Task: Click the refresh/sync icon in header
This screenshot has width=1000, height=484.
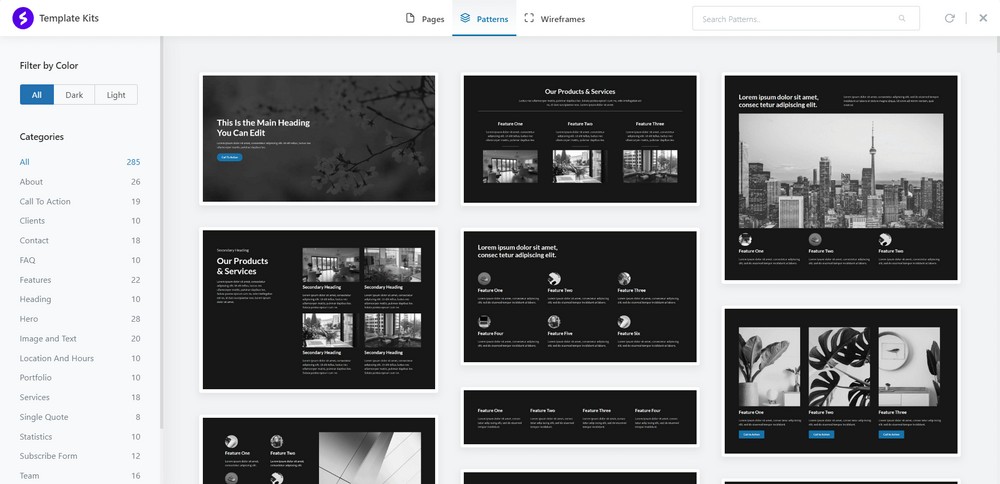Action: (949, 18)
